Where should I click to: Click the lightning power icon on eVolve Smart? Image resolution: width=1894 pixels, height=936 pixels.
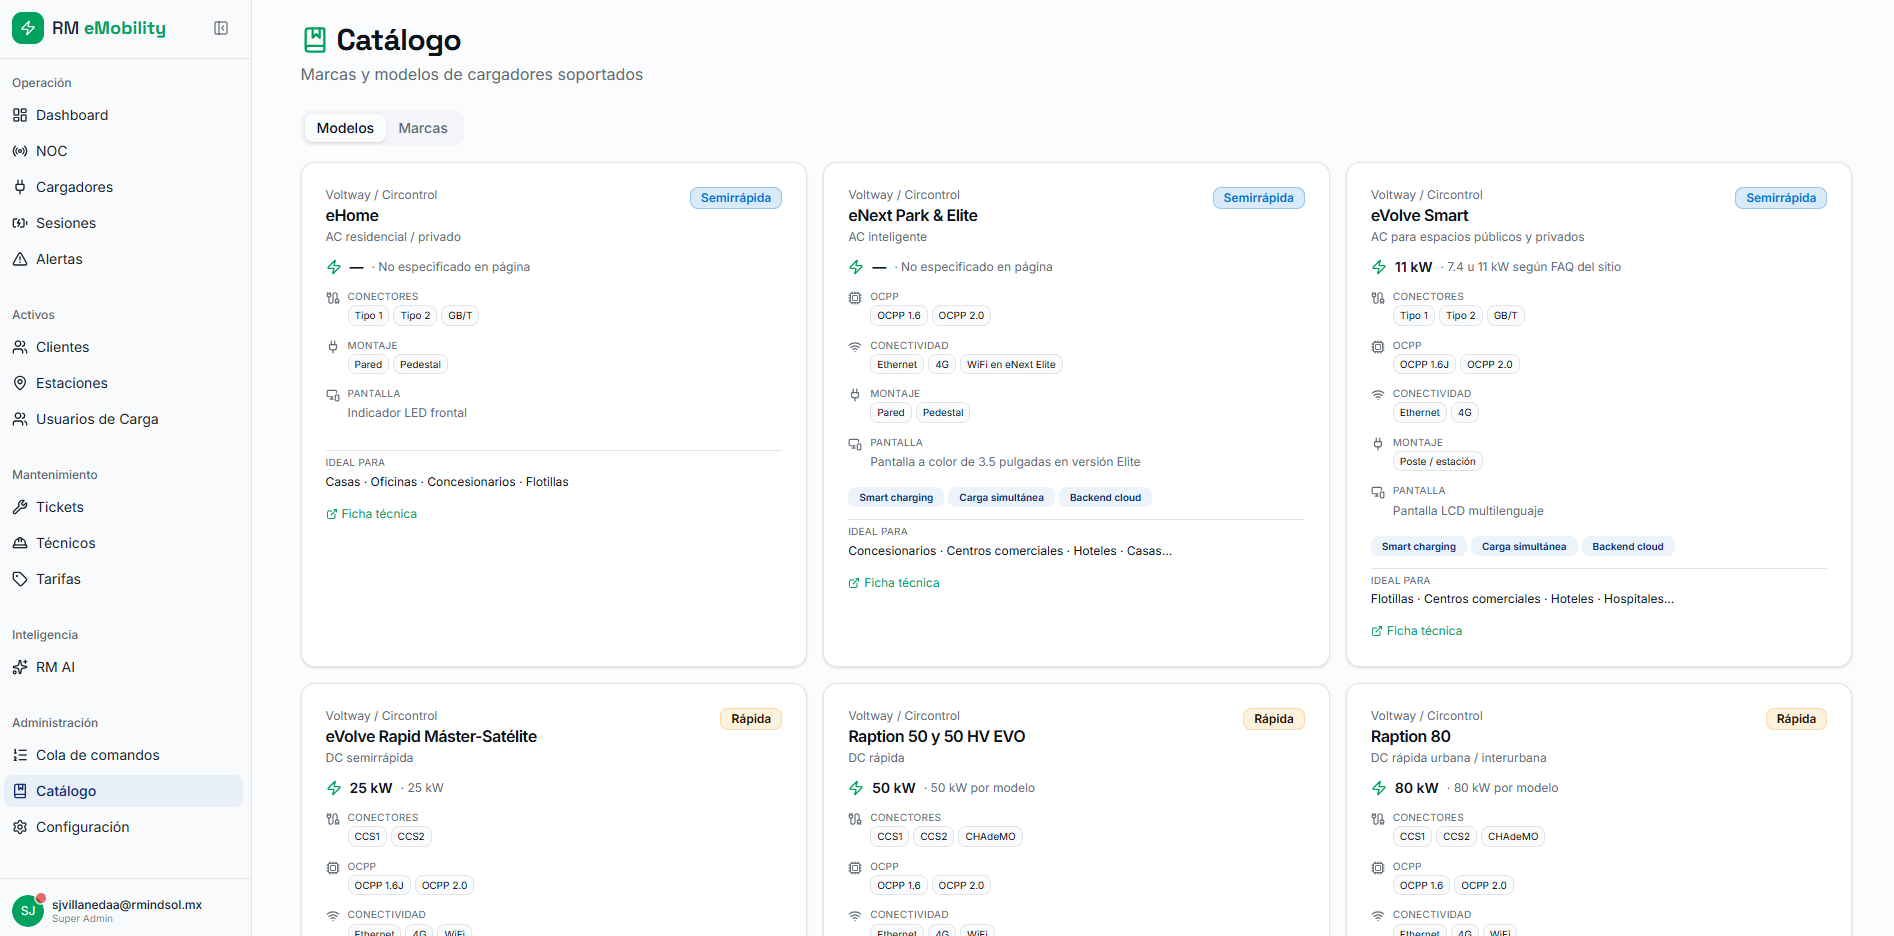coord(1379,267)
